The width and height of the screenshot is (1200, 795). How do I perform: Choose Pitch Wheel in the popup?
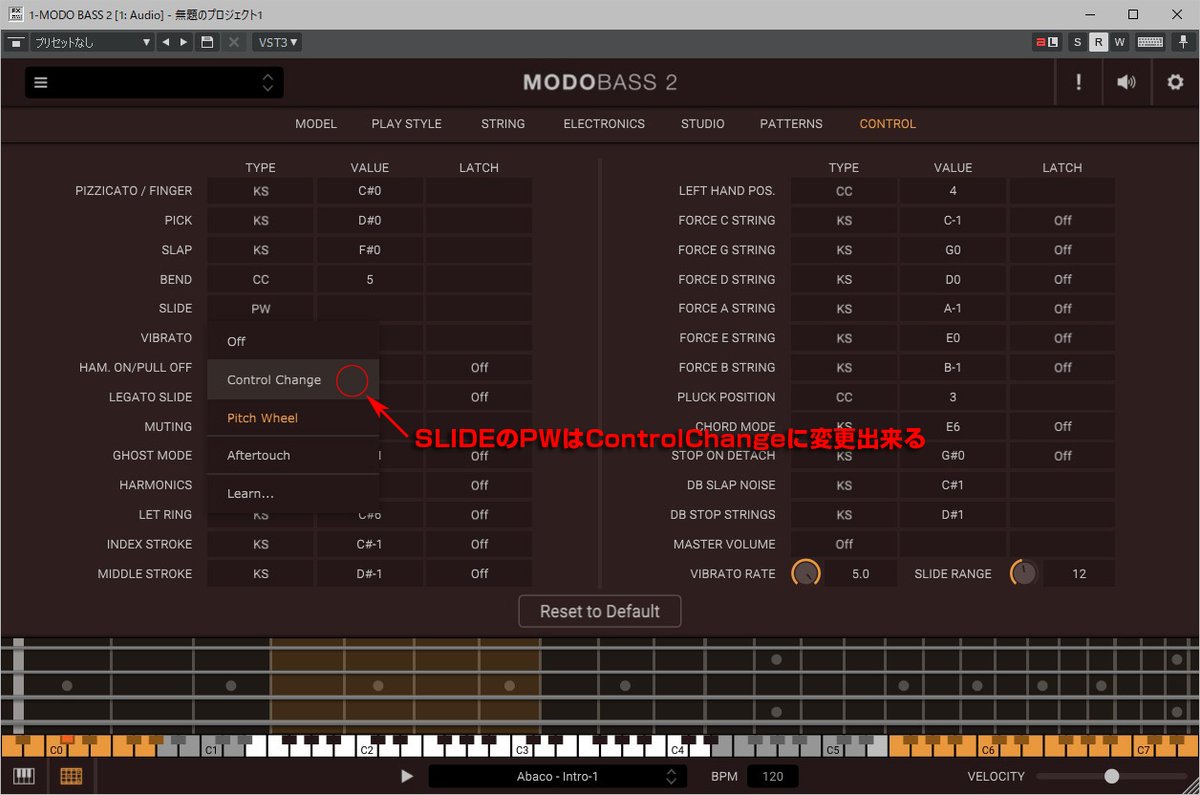(x=293, y=418)
